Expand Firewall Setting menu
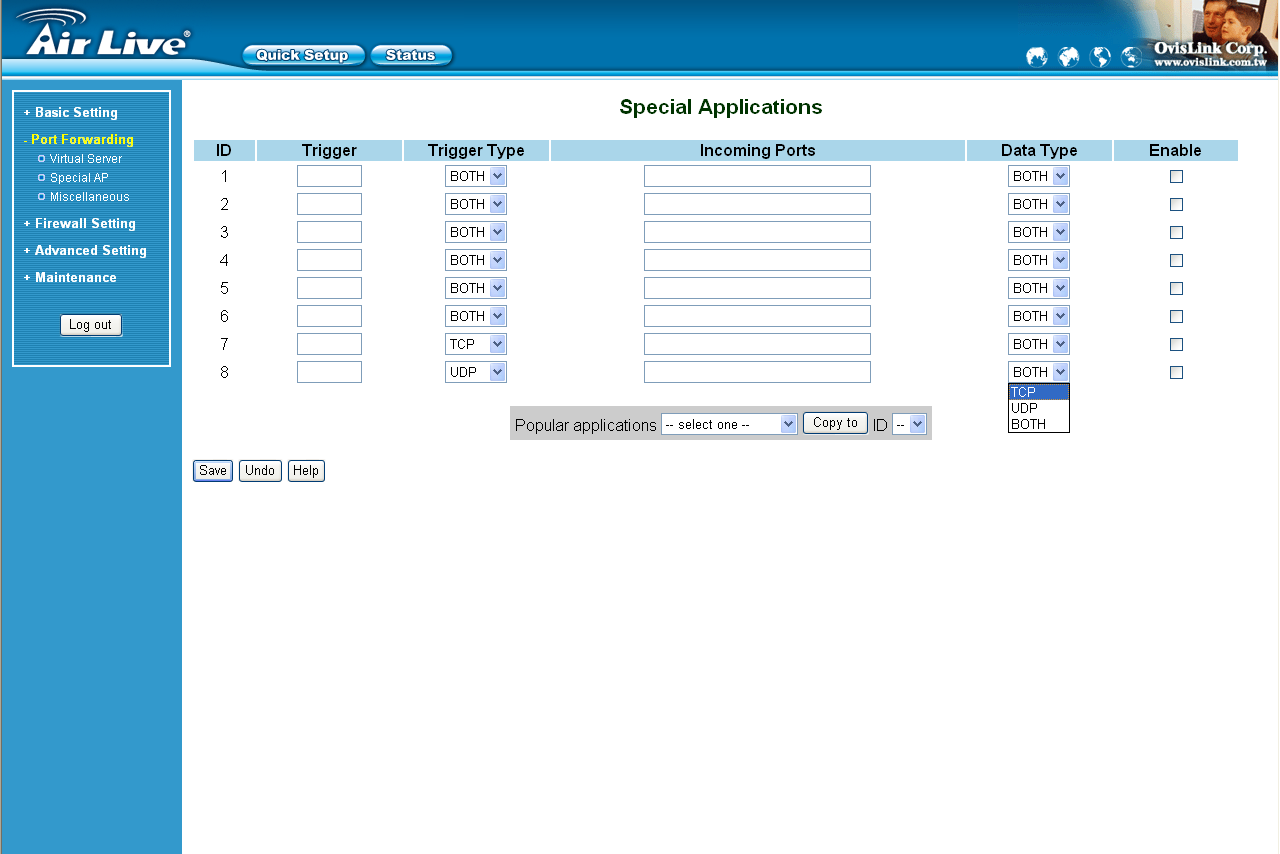Viewport: 1280px width, 854px height. coord(80,224)
